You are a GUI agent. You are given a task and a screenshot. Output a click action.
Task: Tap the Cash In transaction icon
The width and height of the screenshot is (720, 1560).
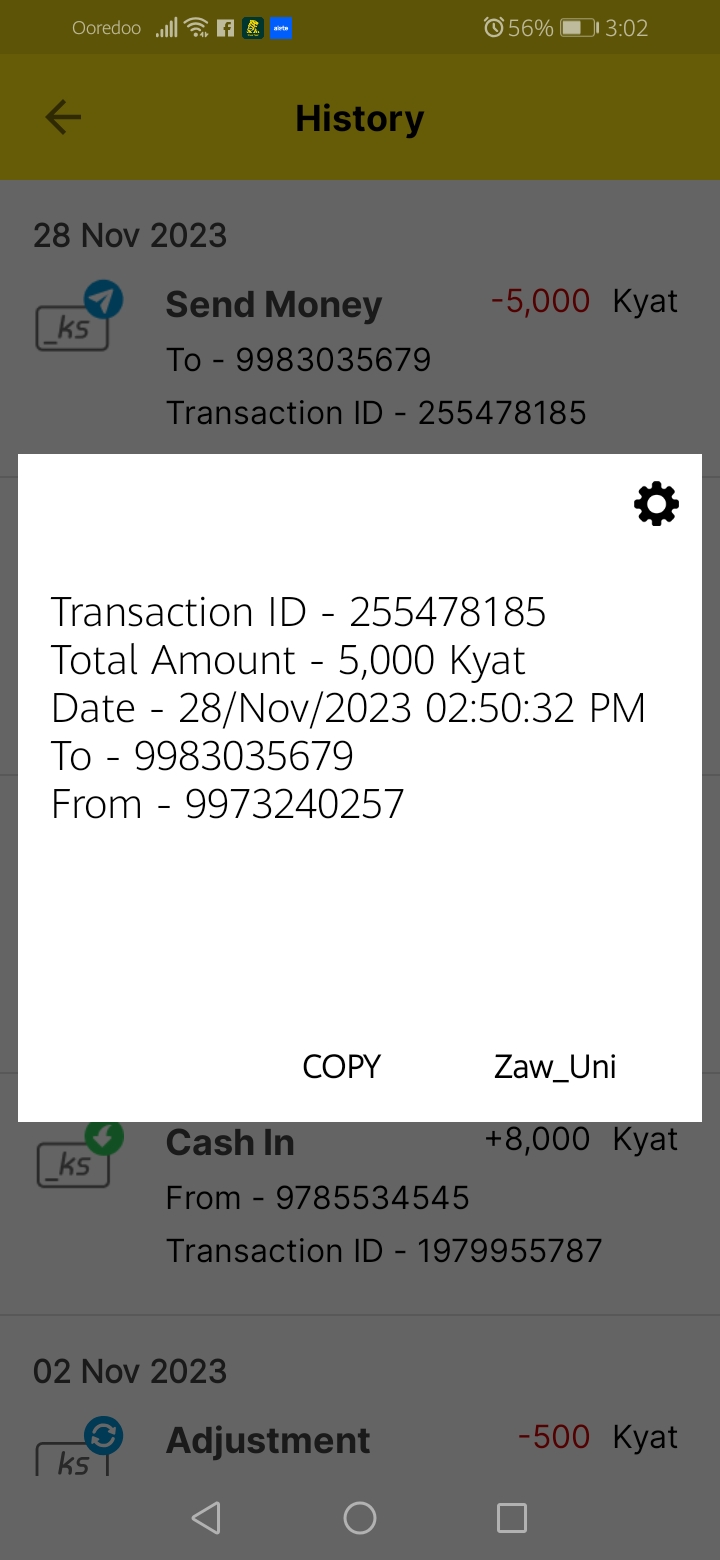pyautogui.click(x=77, y=1155)
